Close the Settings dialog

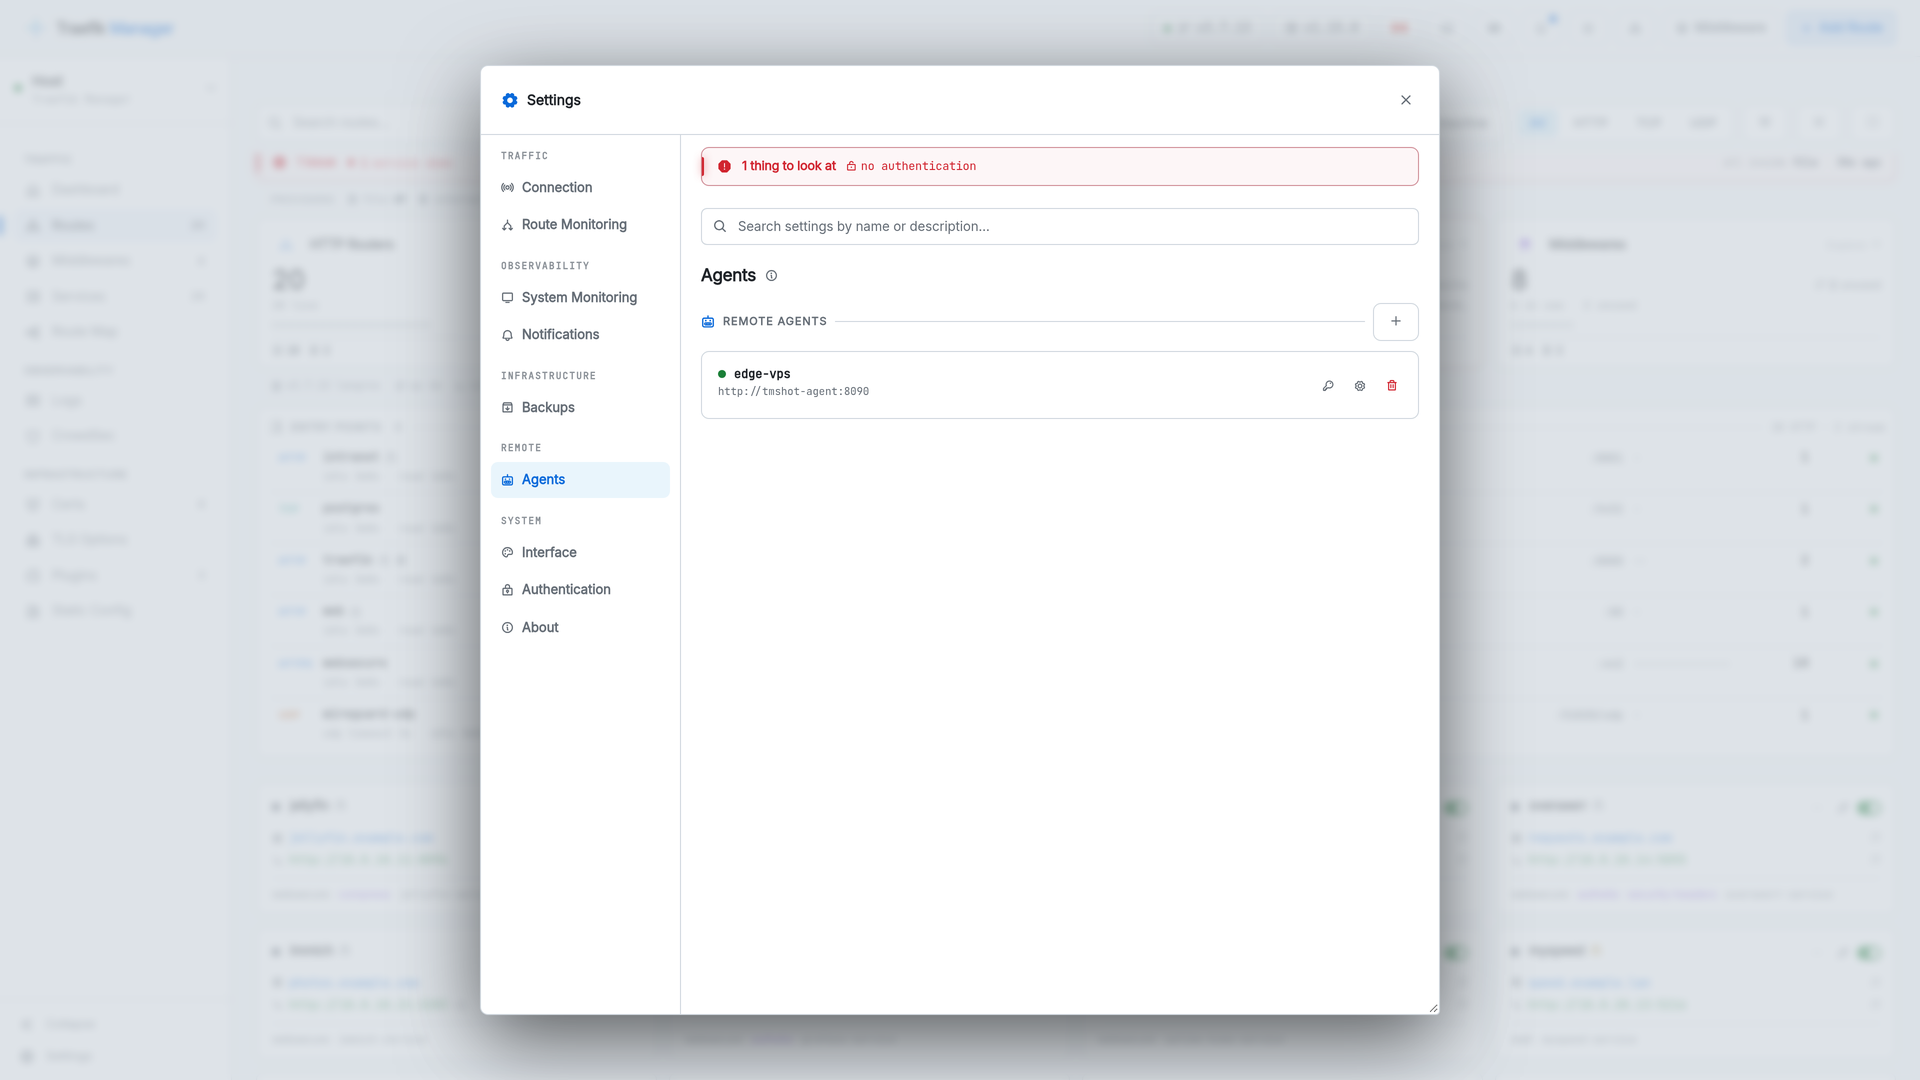(1406, 100)
